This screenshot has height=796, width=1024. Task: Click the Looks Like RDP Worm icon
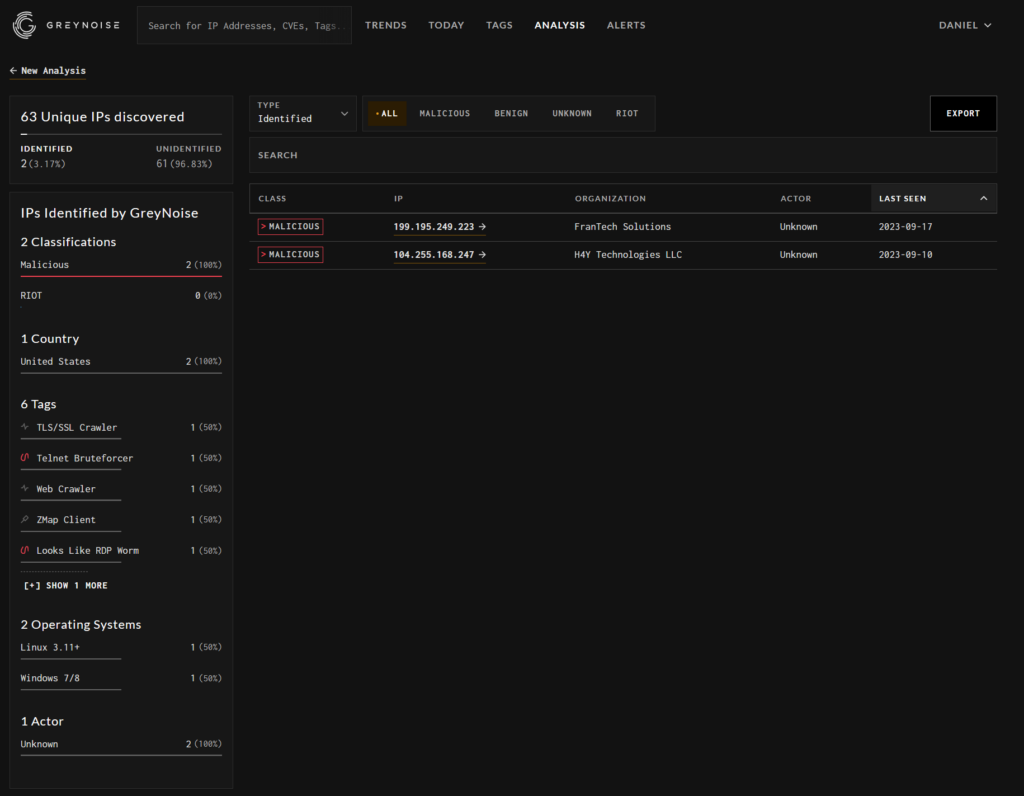pos(25,550)
